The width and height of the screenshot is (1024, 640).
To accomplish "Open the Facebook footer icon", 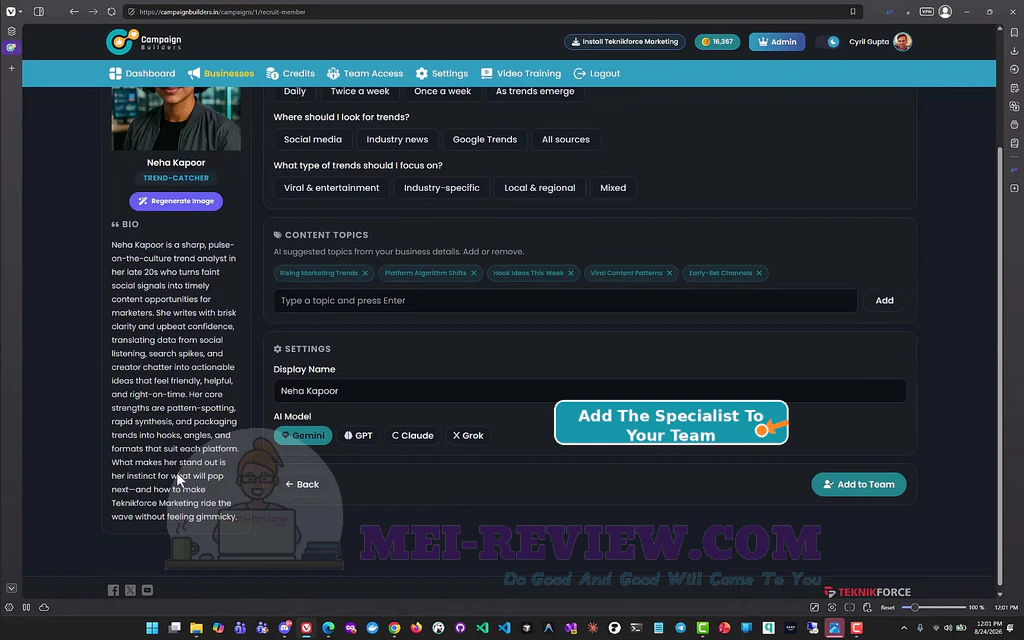I will [113, 590].
